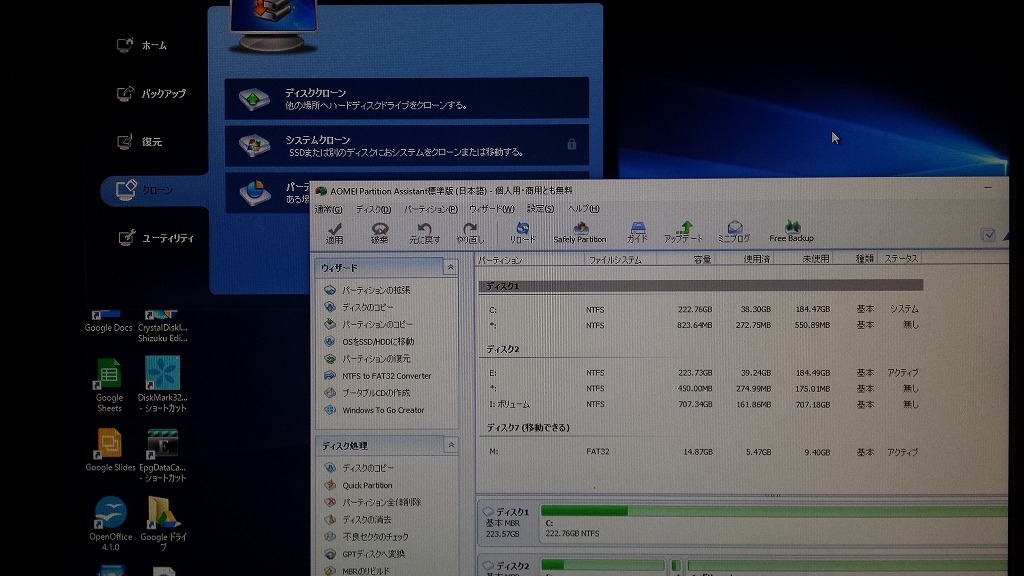
Task: Start パーティションの復元 wizard
Action: point(368,359)
